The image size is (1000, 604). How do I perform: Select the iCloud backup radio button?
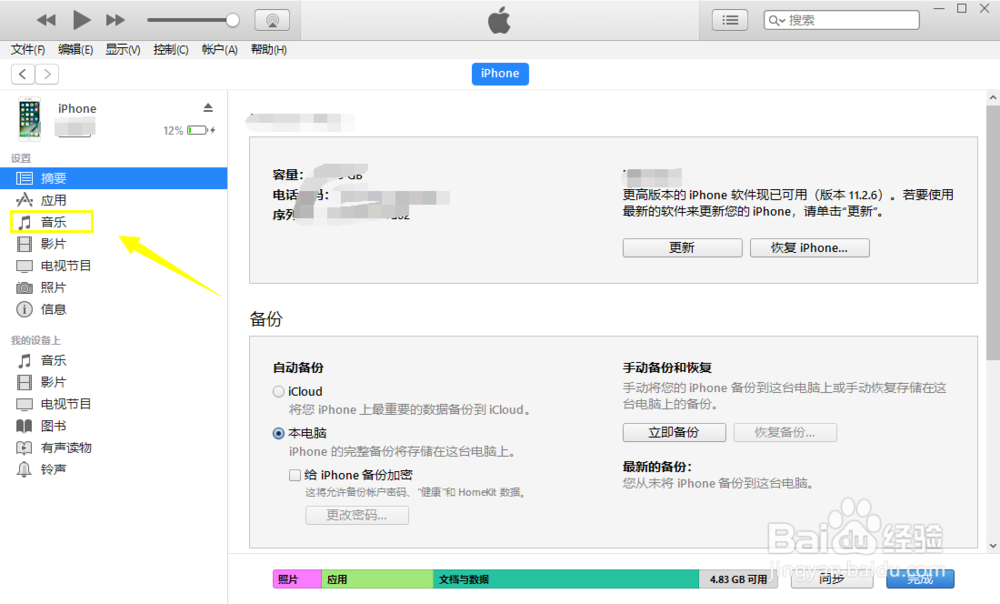point(279,392)
